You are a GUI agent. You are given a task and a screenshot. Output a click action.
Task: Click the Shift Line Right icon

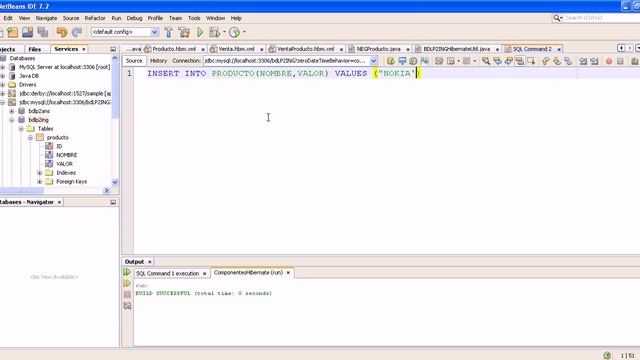[x=594, y=61]
